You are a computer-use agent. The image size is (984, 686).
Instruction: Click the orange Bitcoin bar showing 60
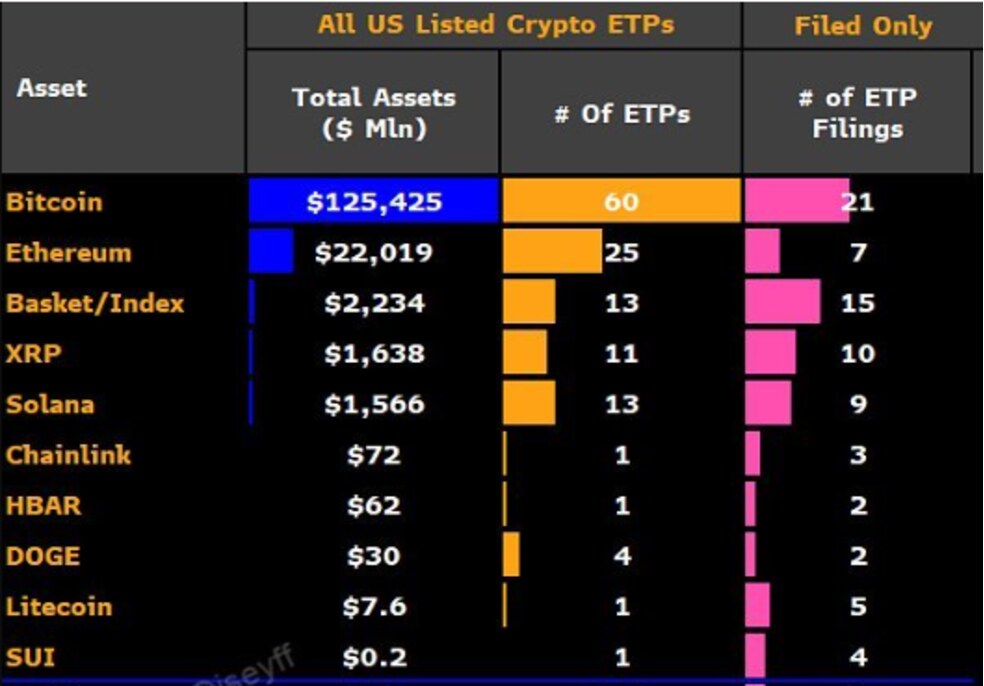pyautogui.click(x=621, y=202)
